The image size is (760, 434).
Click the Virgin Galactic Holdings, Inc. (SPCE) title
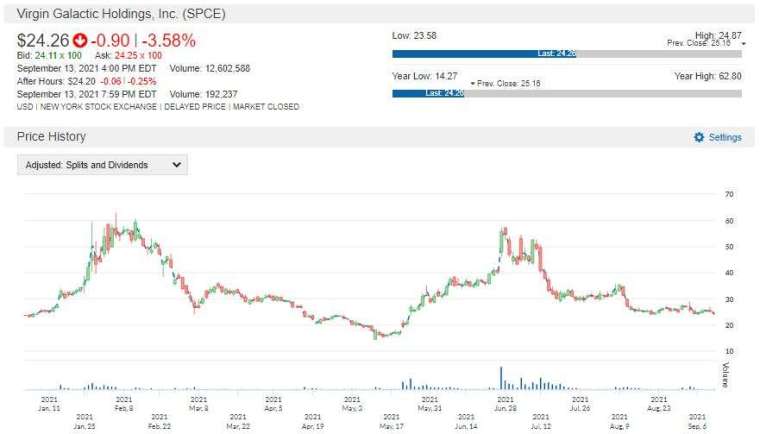(x=121, y=14)
